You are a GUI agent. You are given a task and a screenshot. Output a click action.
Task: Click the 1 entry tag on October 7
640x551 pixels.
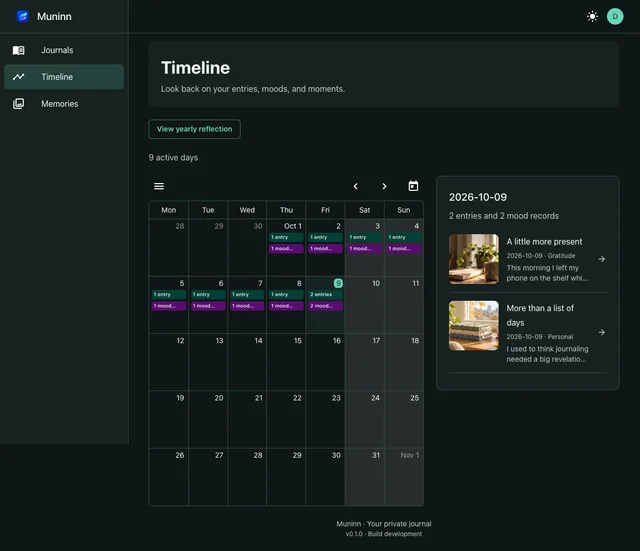(247, 294)
